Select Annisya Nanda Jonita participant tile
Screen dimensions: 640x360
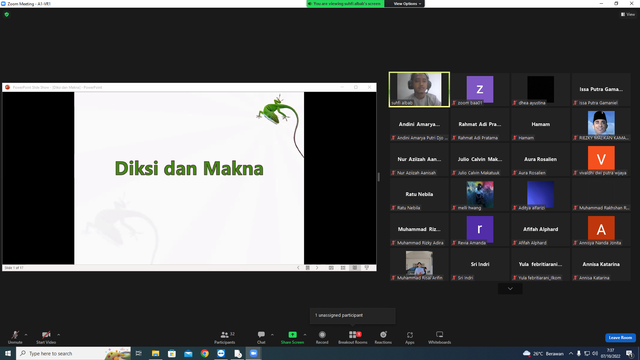601,230
